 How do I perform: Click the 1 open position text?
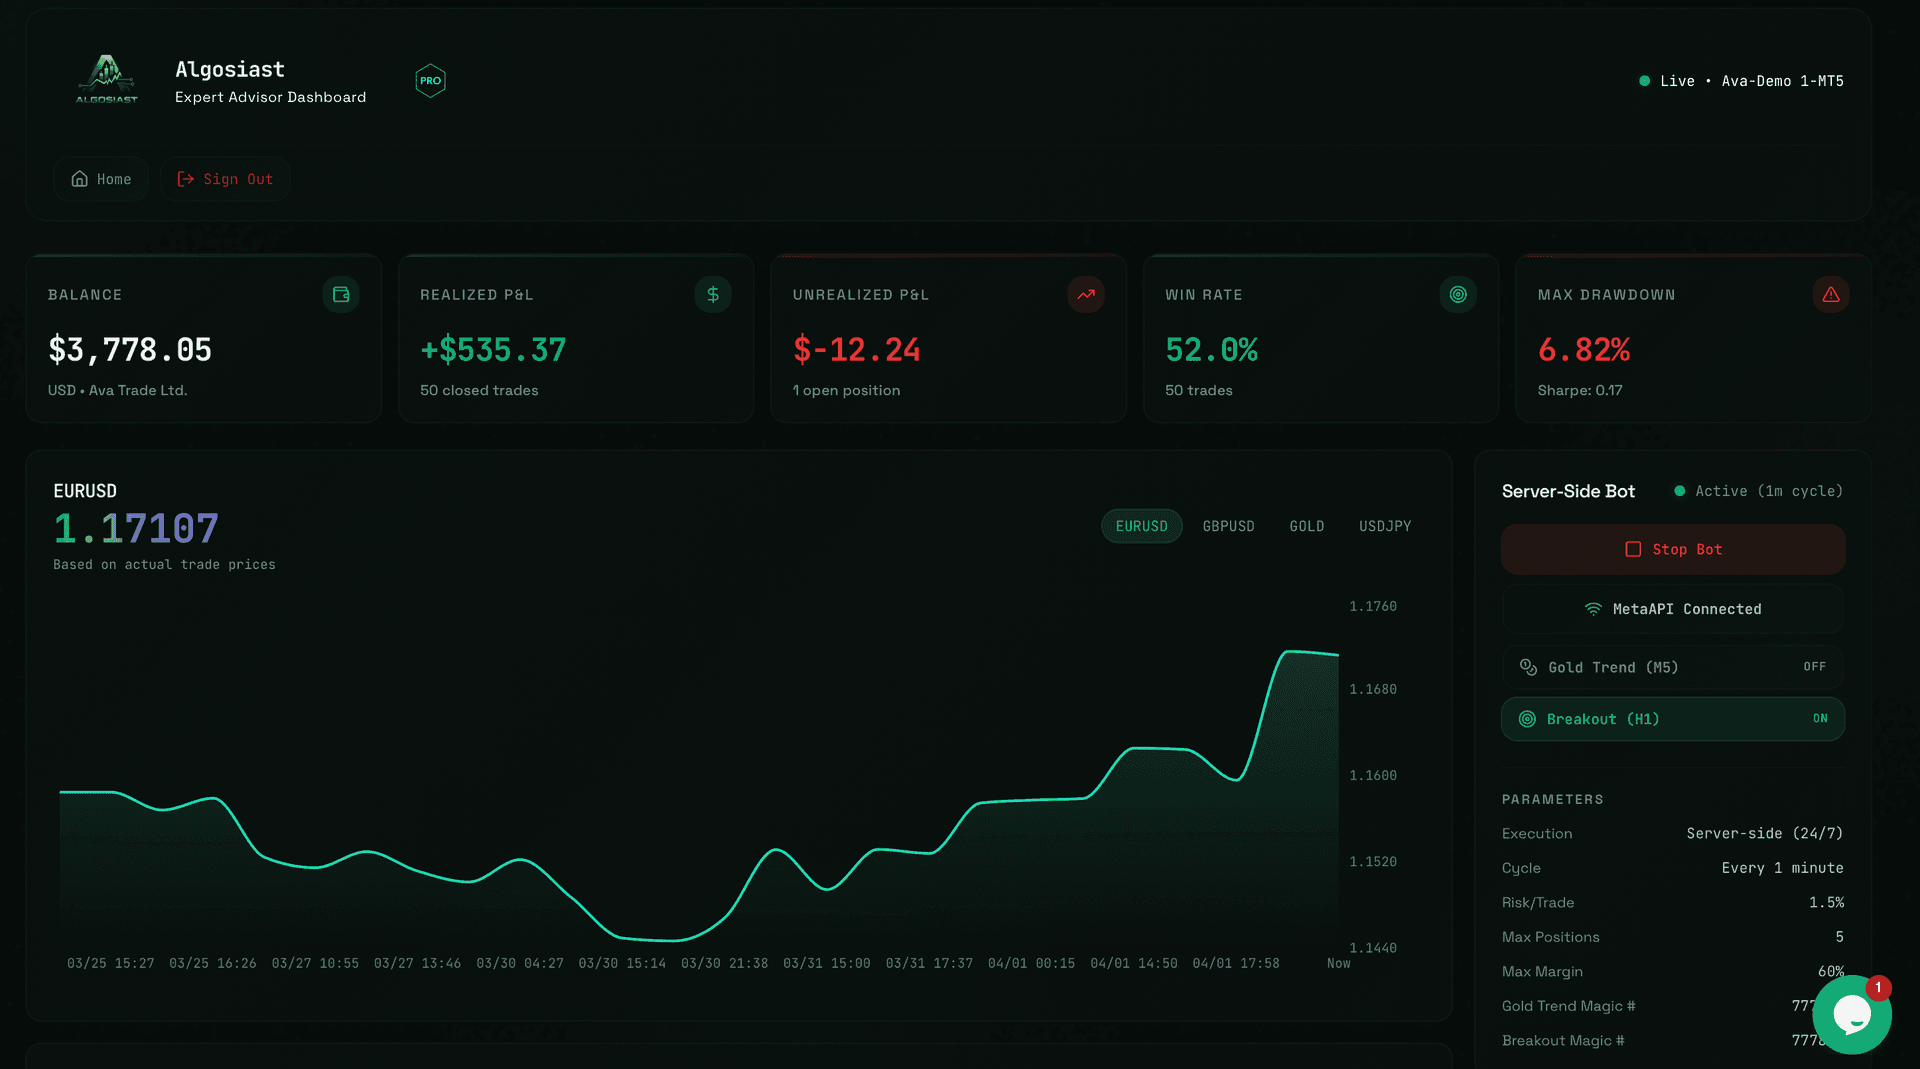846,390
